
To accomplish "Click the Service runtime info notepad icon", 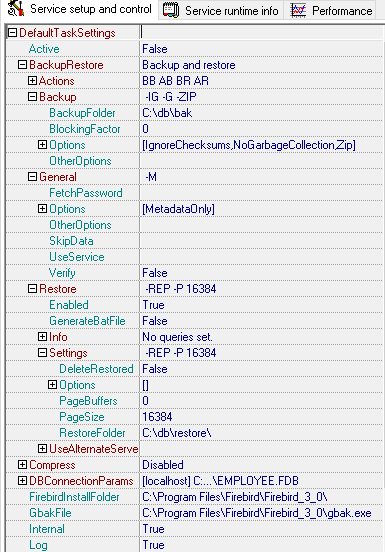I will click(x=171, y=10).
